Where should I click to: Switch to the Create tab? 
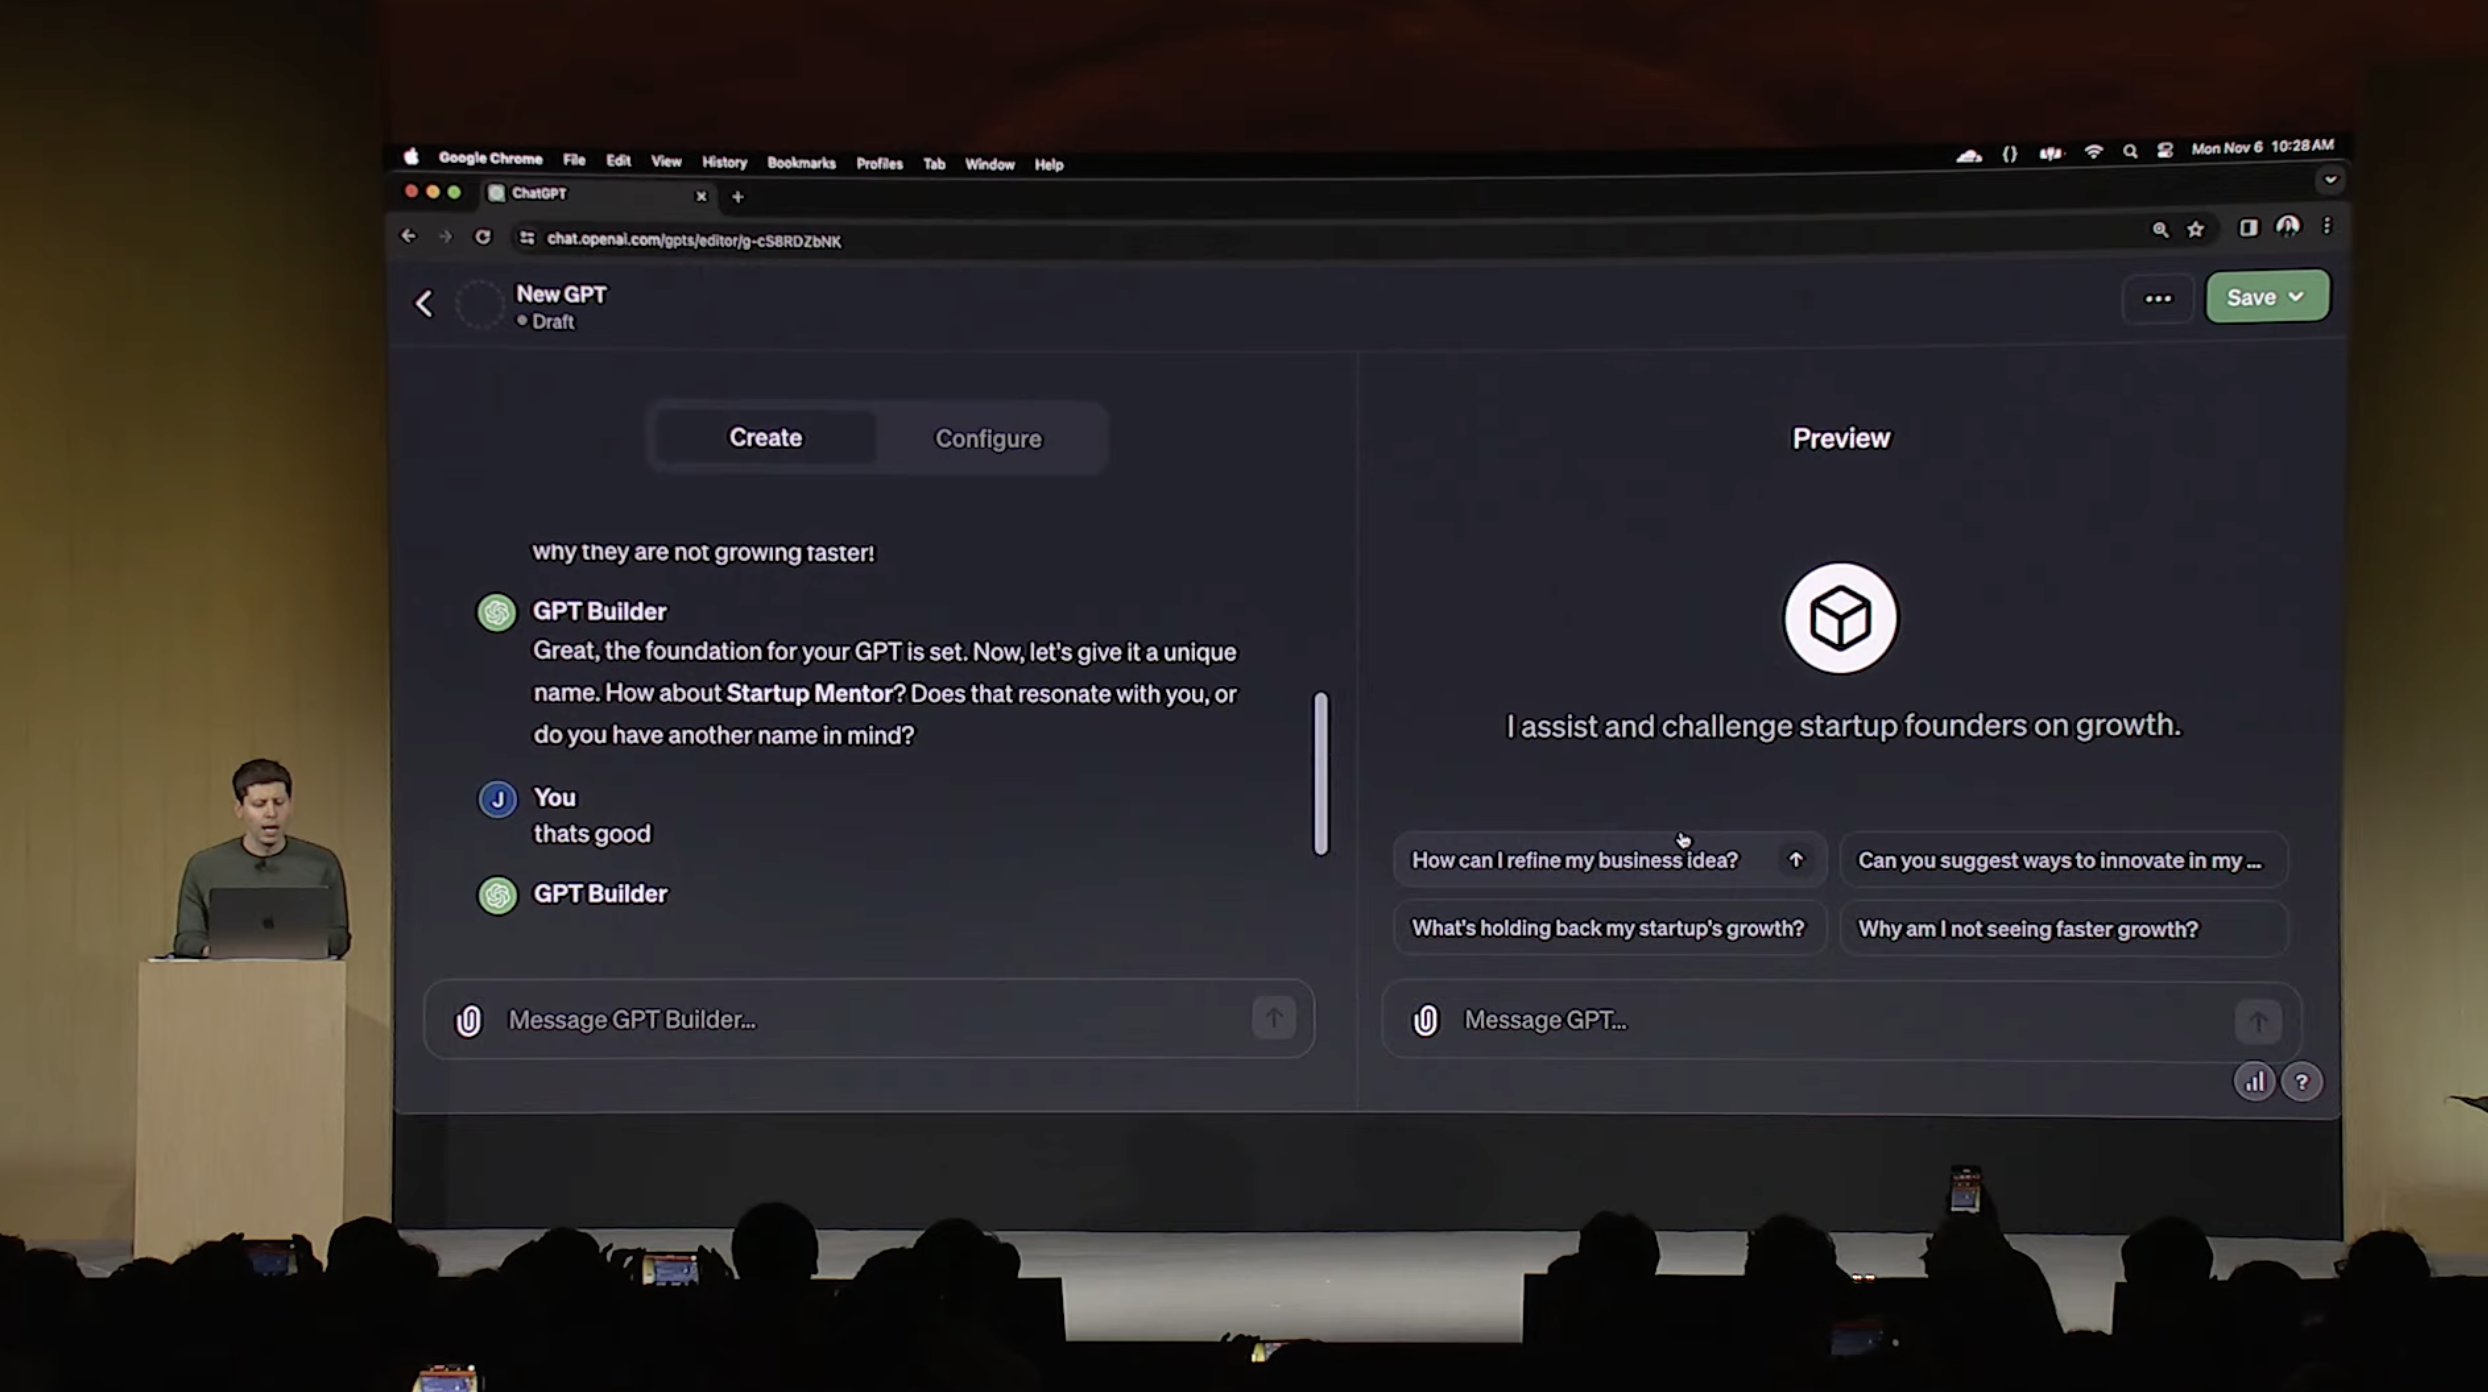pos(764,436)
